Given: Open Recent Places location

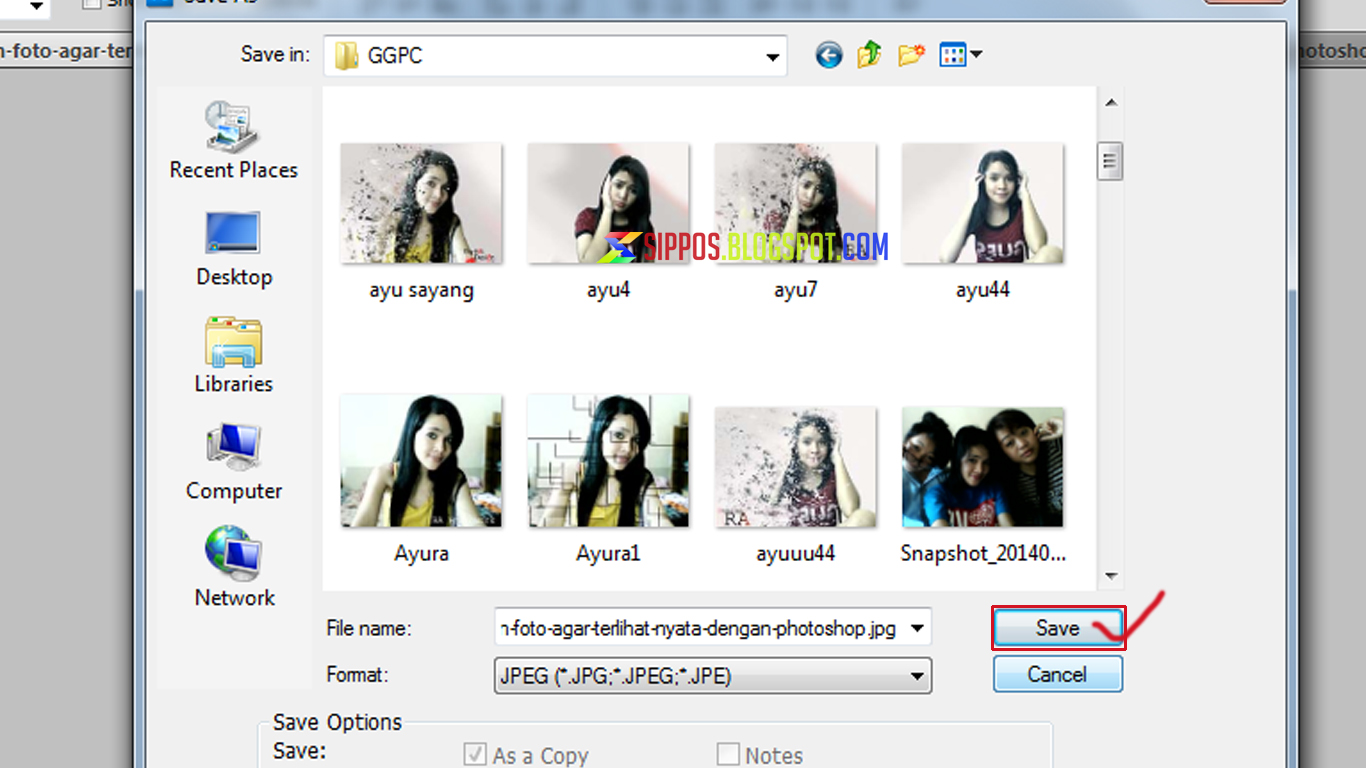Looking at the screenshot, I should [233, 140].
